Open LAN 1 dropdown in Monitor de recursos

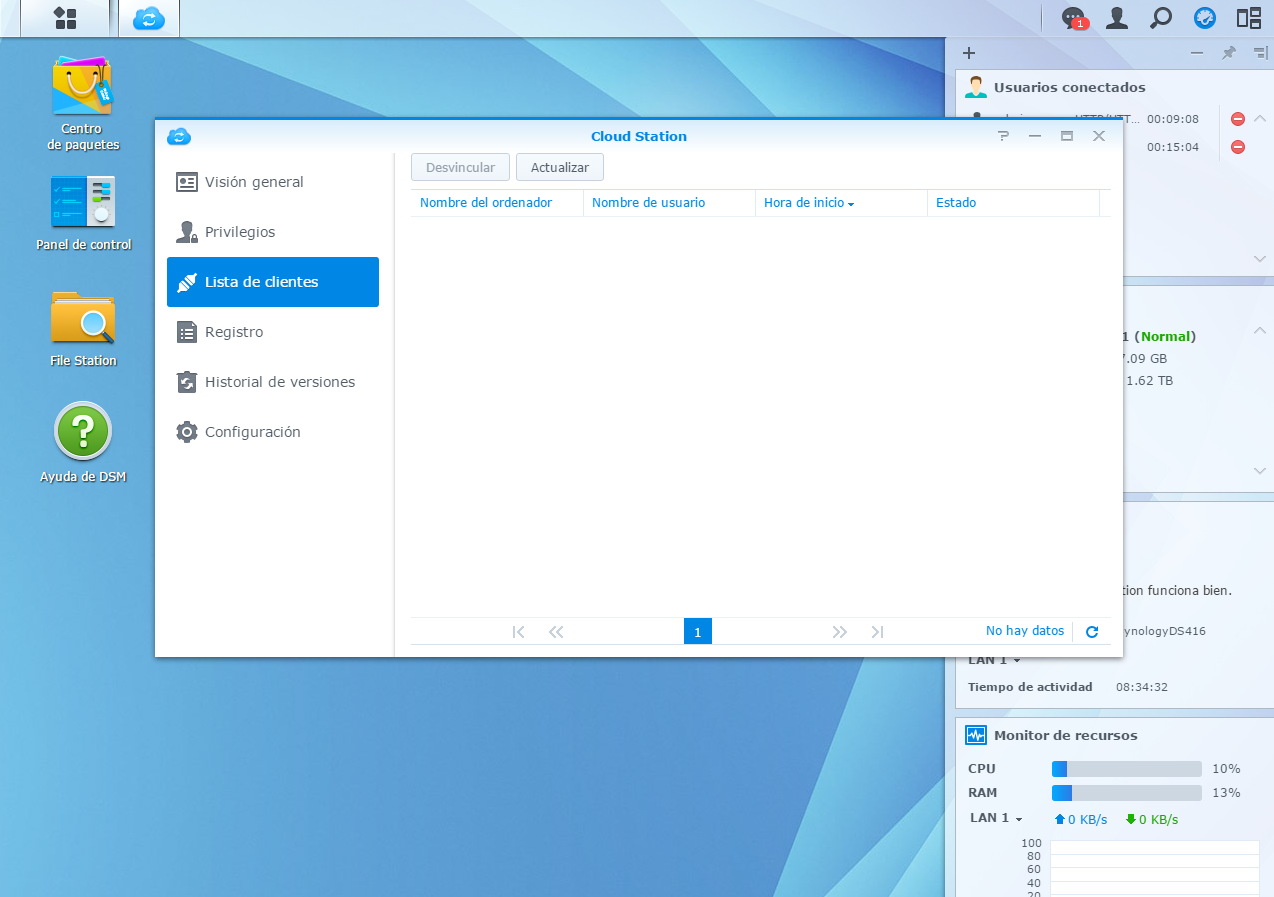pyautogui.click(x=996, y=818)
